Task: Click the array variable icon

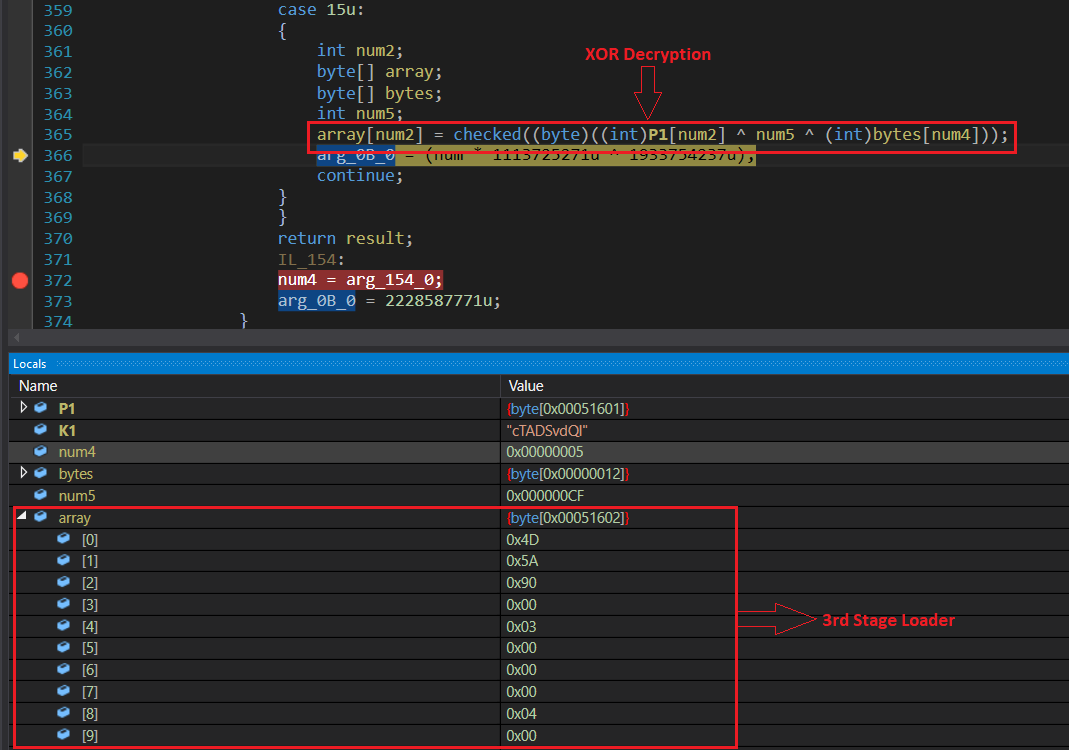Action: (41, 517)
